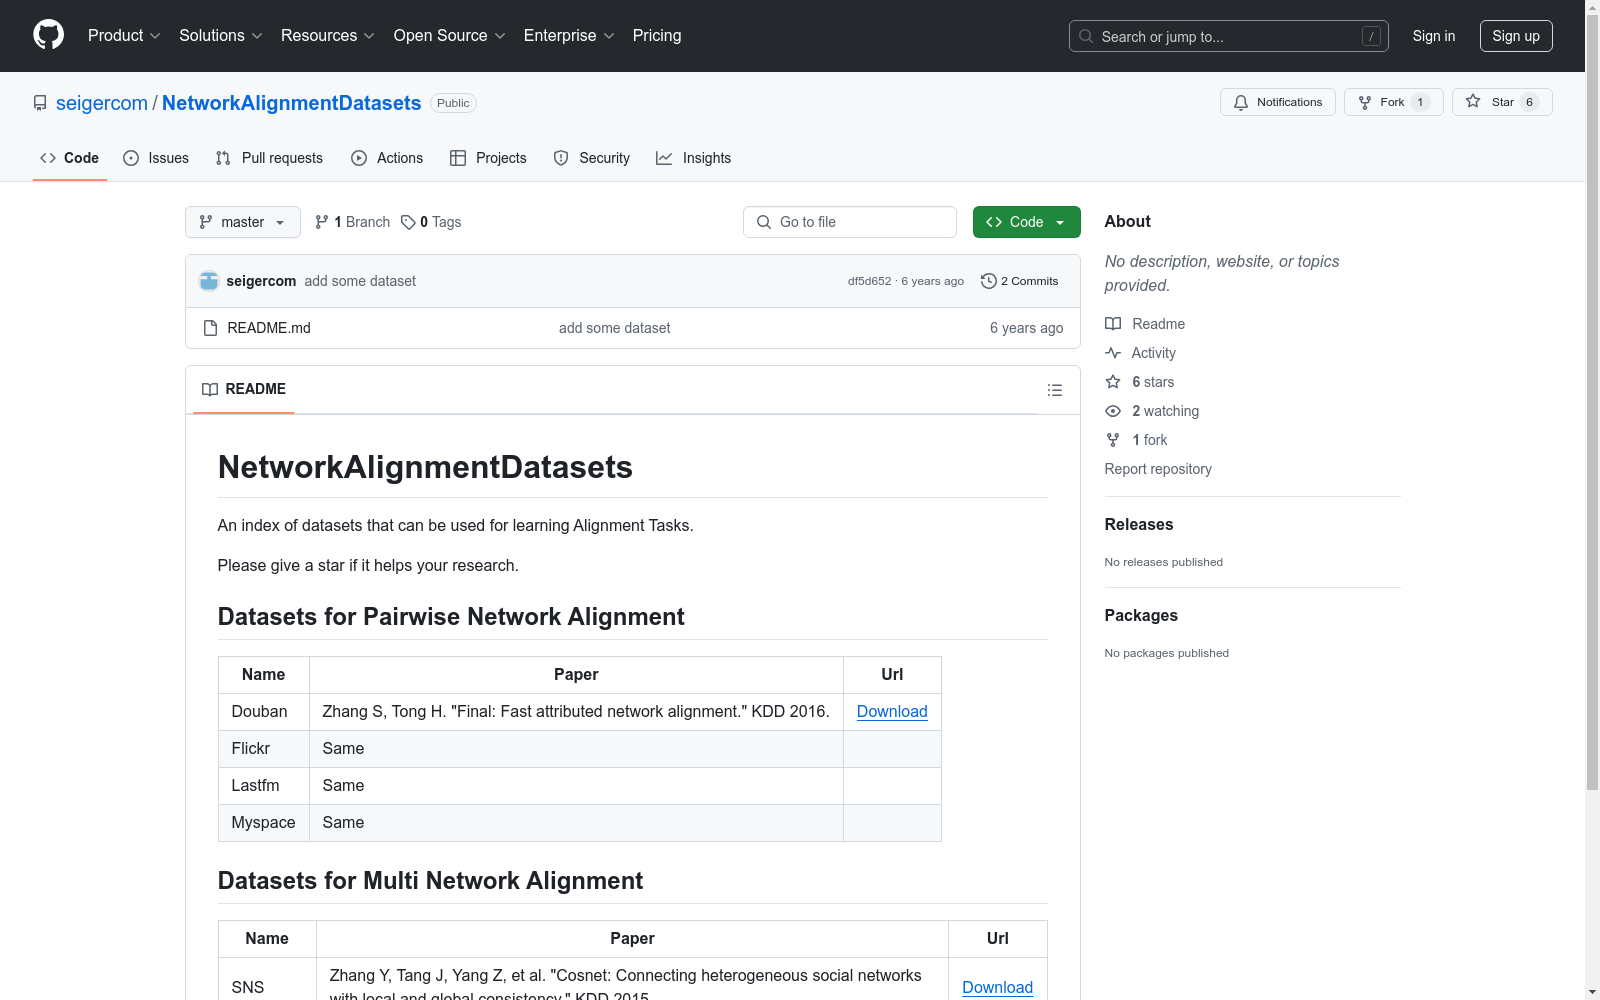The width and height of the screenshot is (1600, 1000).
Task: Click the Search or jump to field
Action: 1229,36
